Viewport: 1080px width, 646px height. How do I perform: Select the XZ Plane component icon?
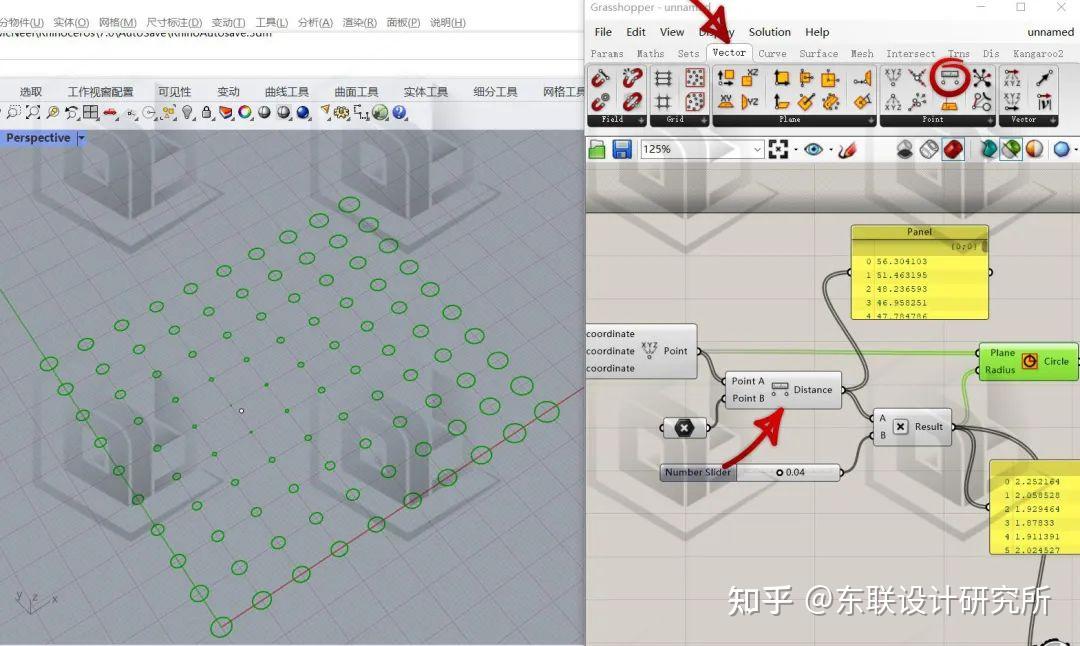point(749,78)
